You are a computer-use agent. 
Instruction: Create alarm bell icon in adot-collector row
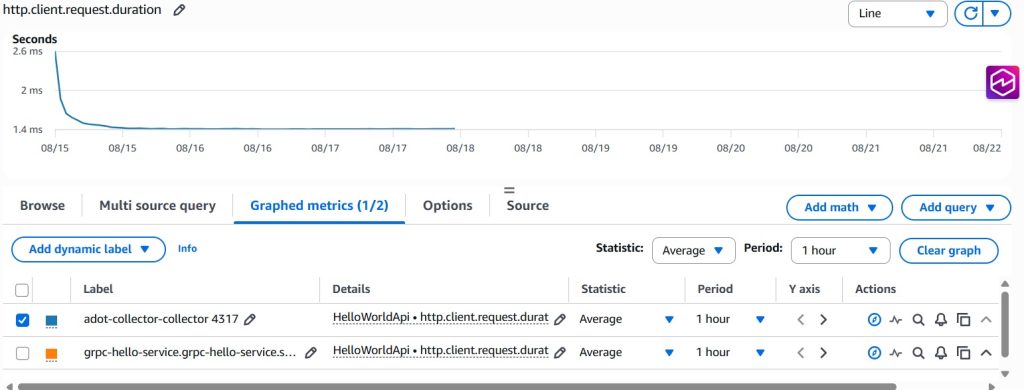click(940, 319)
